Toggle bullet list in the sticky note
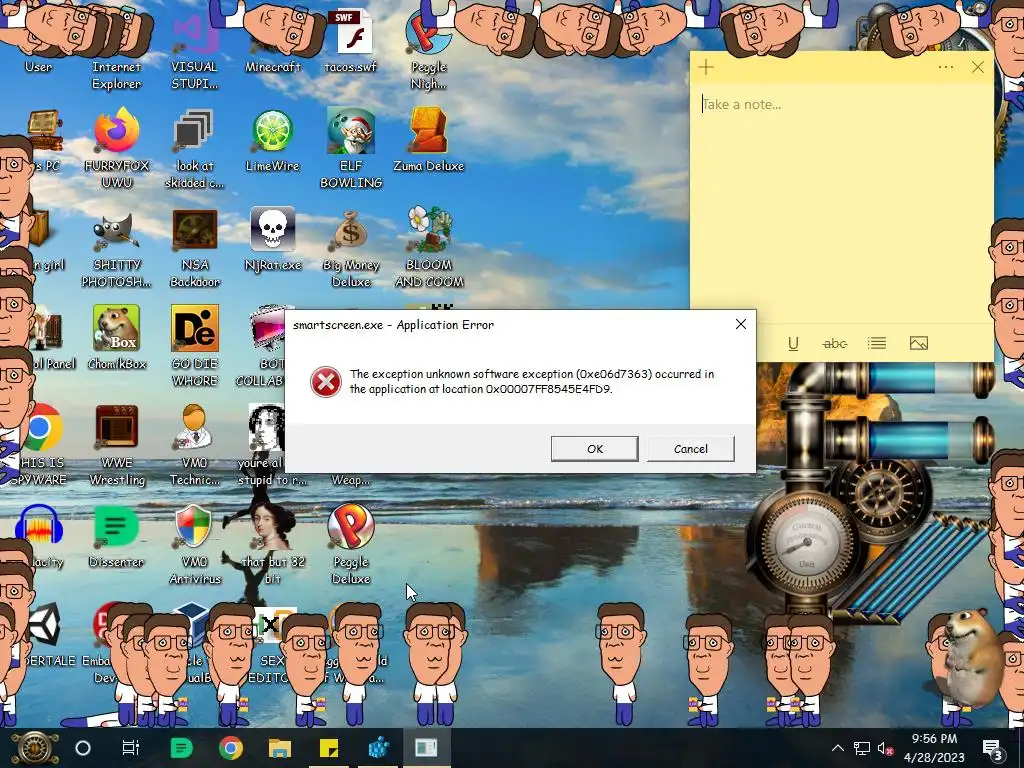 click(876, 344)
